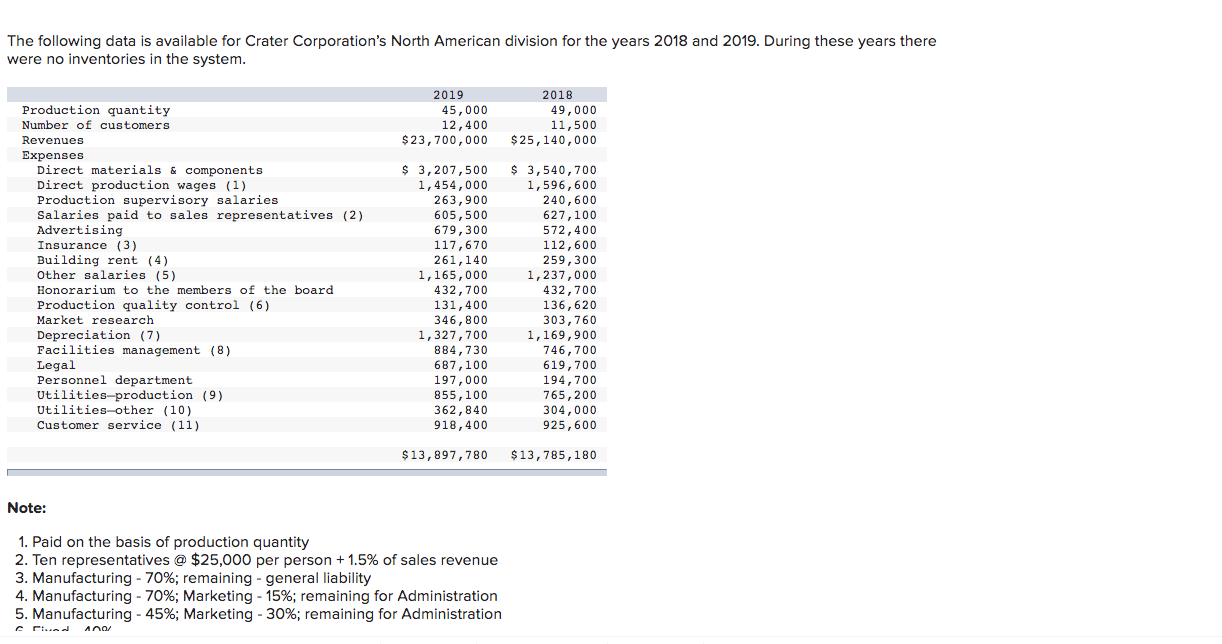Viewport: 1222px width, 644px height.
Task: Click Utilities-production (9) label
Action: [130, 395]
